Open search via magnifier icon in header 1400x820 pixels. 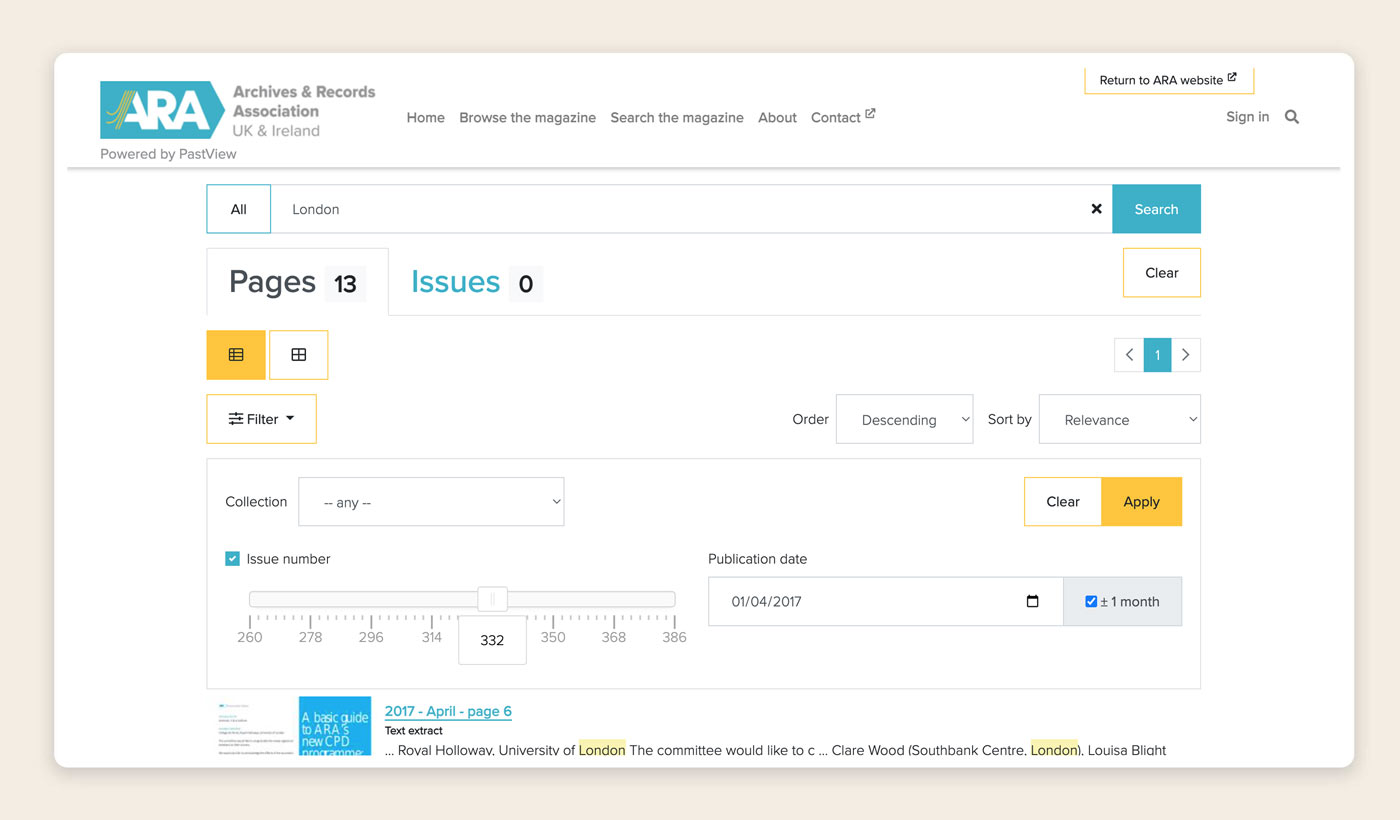(1292, 117)
